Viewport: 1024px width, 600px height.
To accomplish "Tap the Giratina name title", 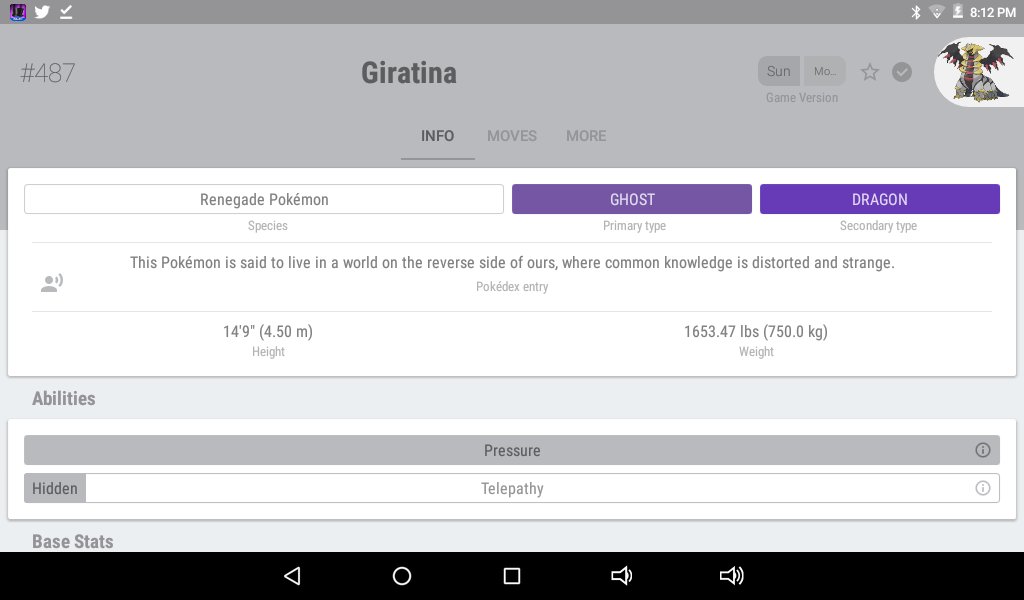I will point(409,72).
